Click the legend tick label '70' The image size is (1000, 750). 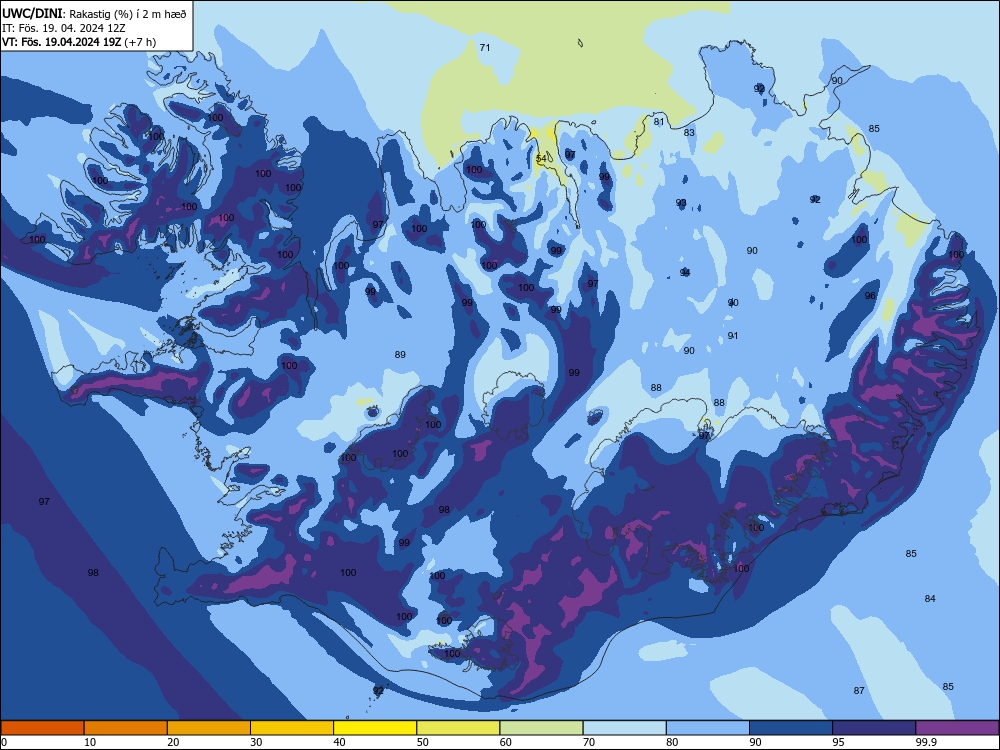point(589,742)
